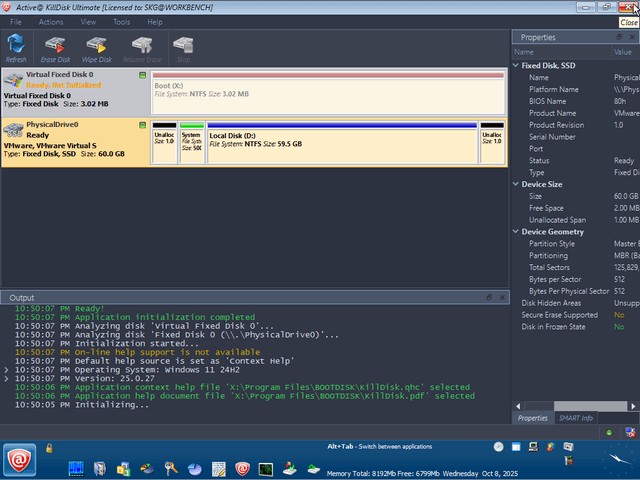
Task: Collapse the Device Size property group
Action: 516,184
